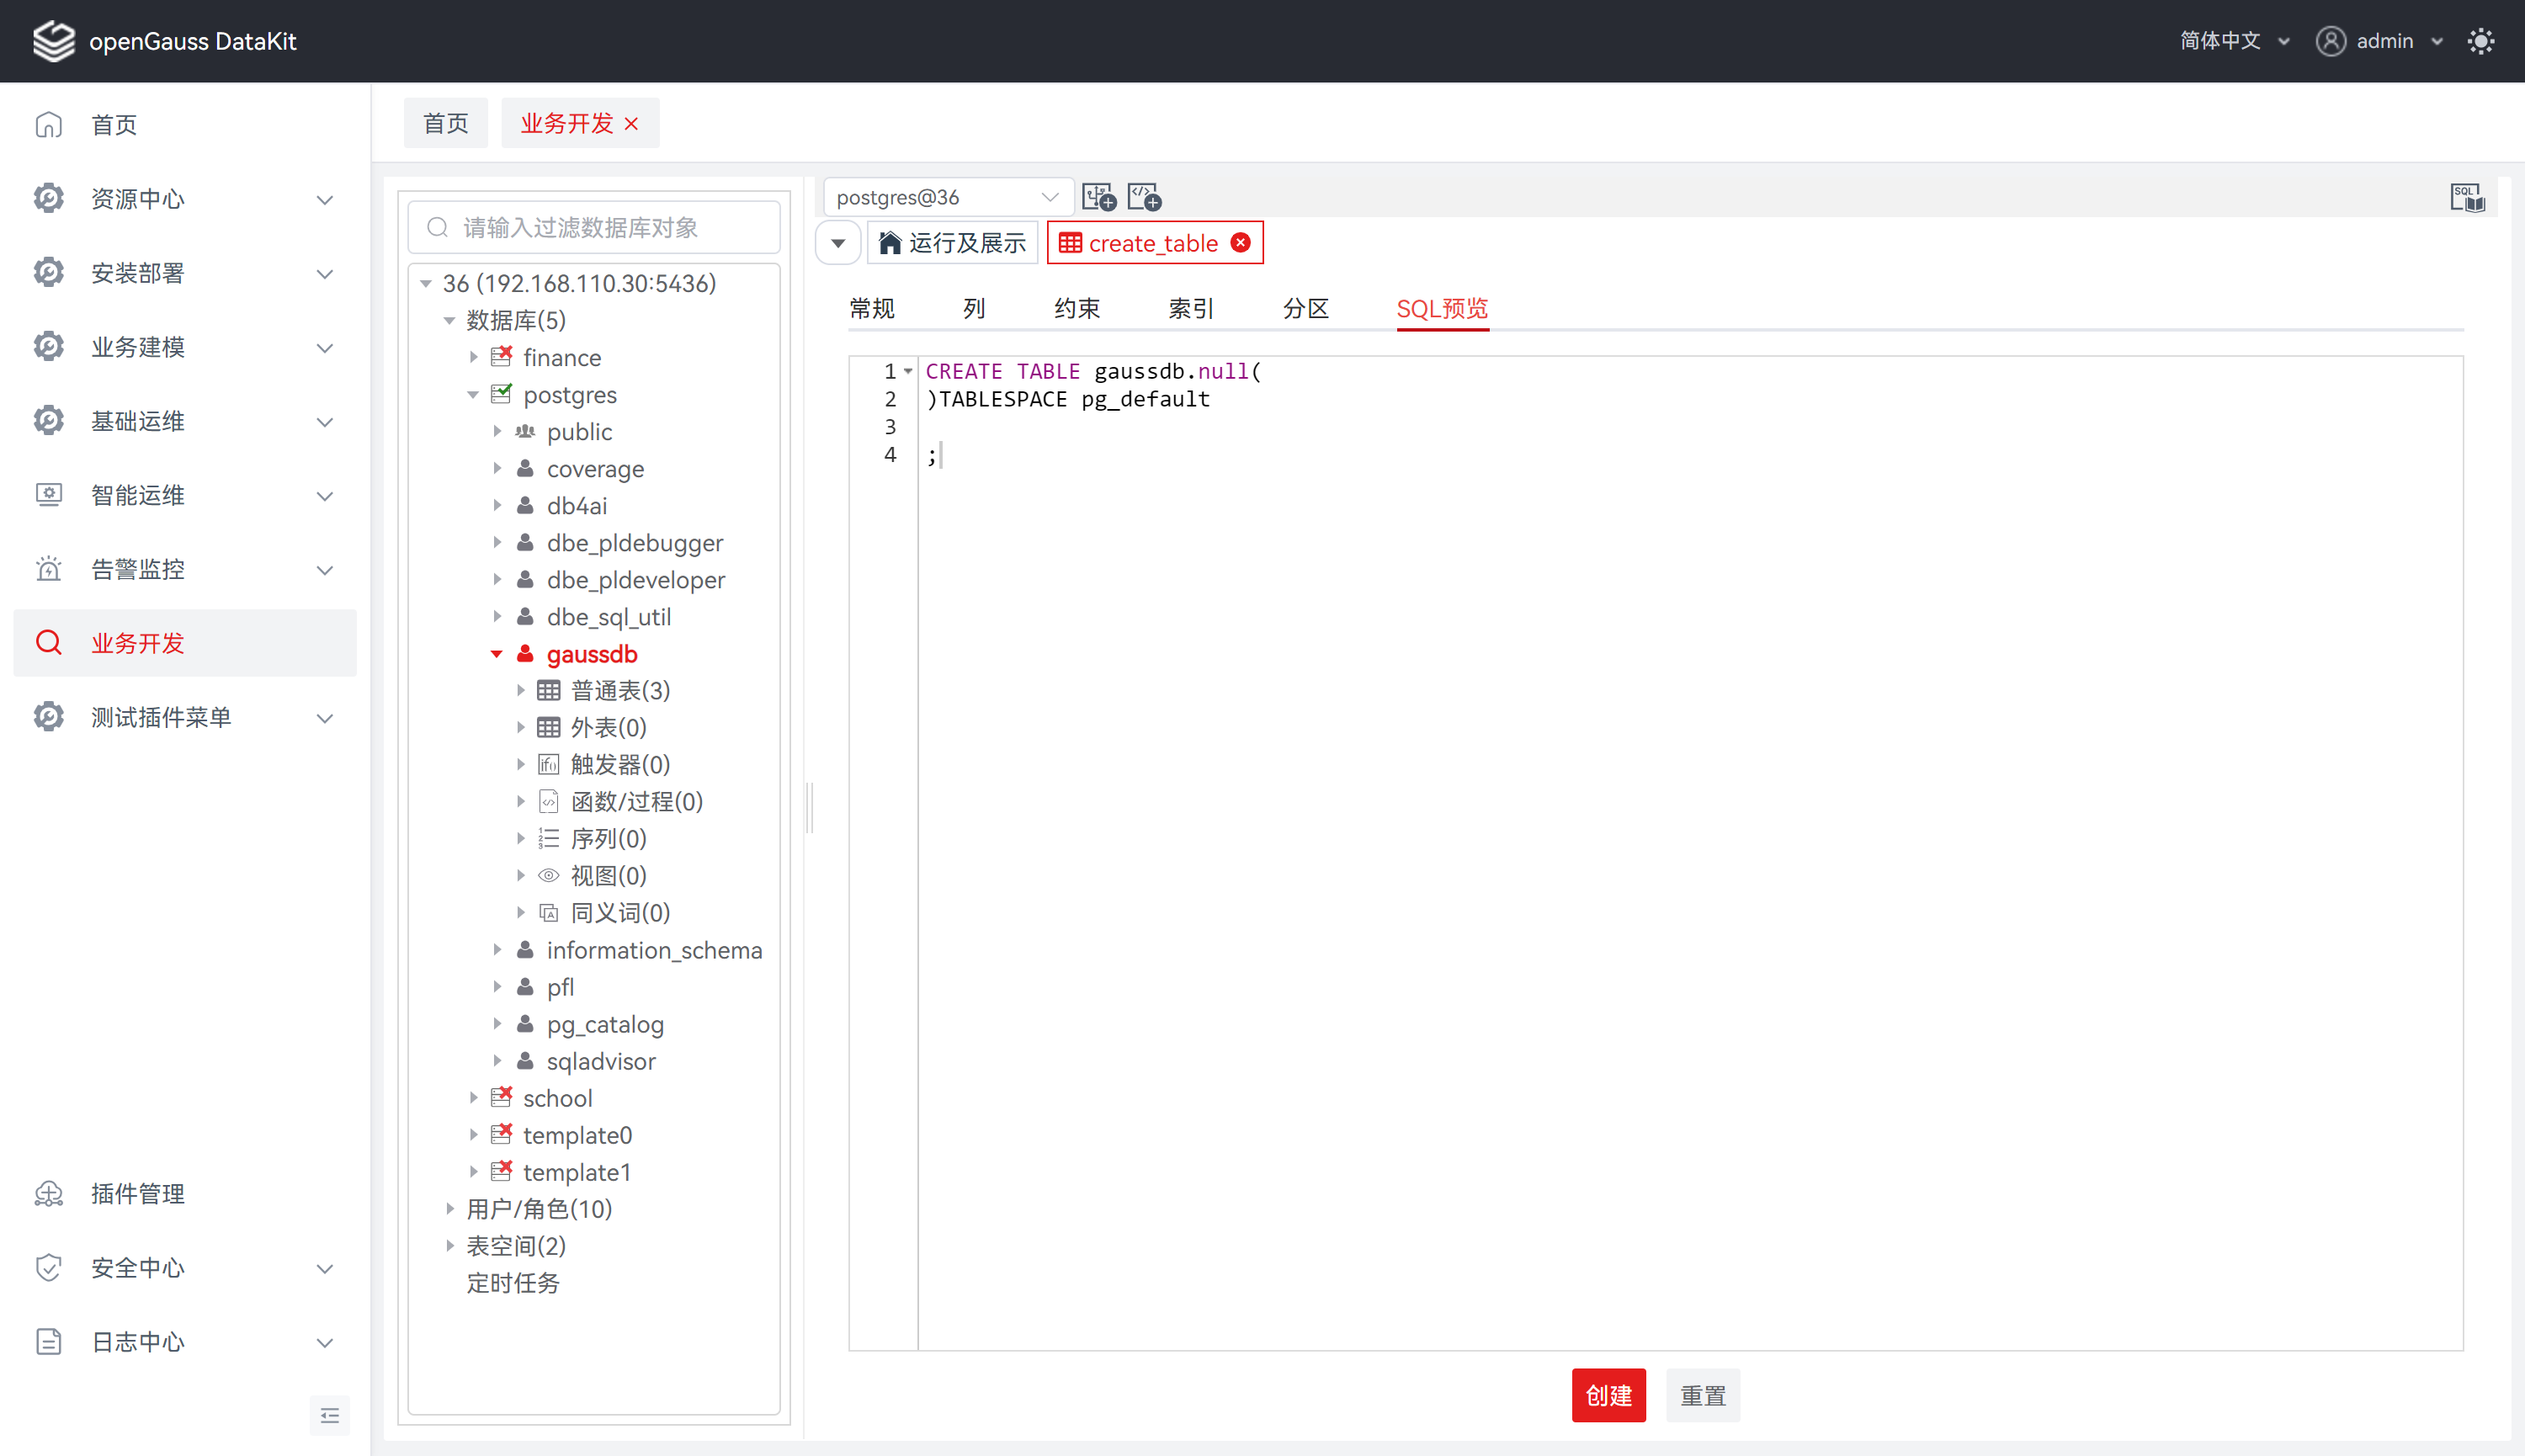2525x1456 pixels.
Task: Collapse the gaussdb schema node
Action: [x=497, y=654]
